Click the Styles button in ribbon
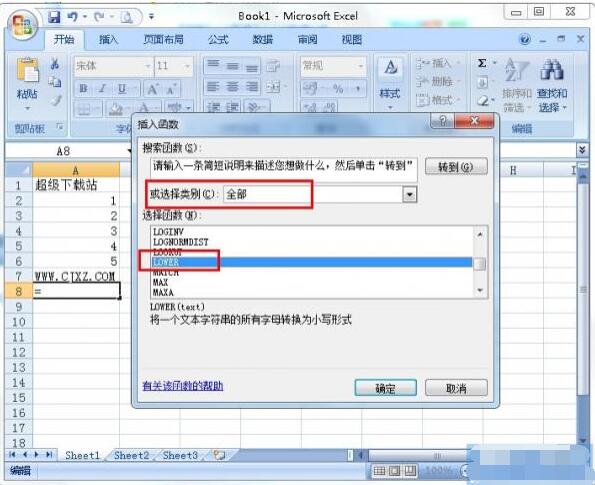 click(390, 83)
